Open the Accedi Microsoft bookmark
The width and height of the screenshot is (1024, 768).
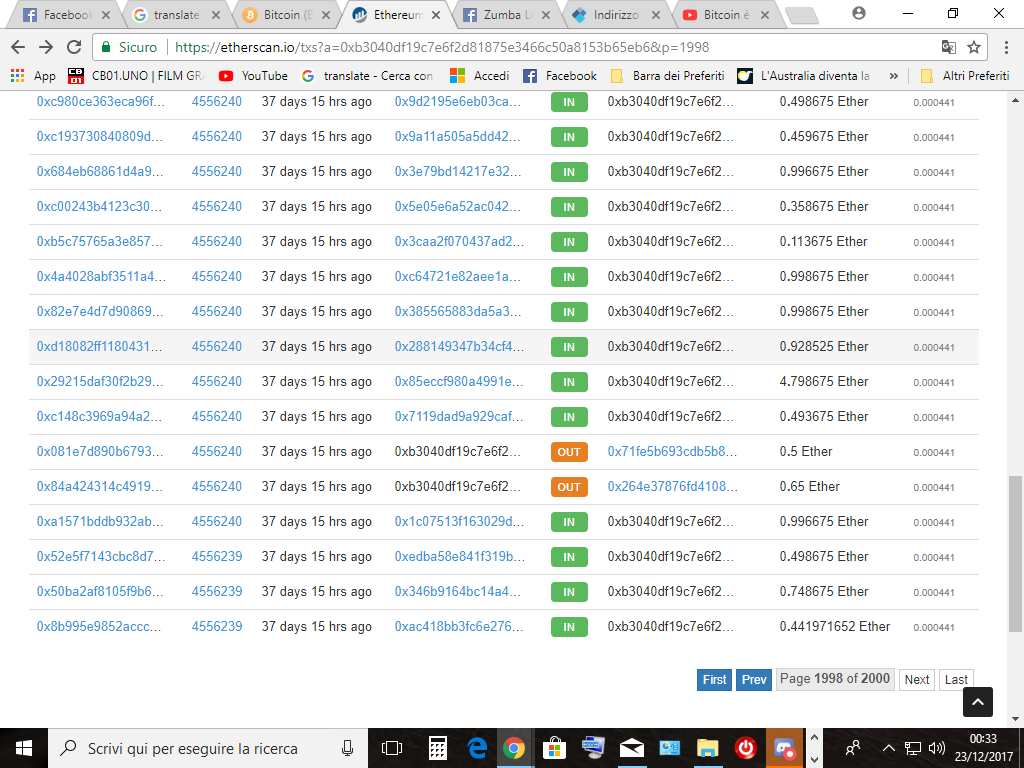[x=479, y=76]
